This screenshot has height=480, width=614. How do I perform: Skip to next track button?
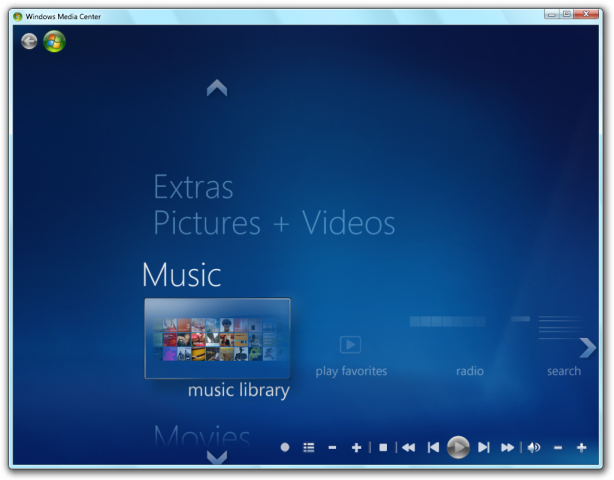(484, 447)
